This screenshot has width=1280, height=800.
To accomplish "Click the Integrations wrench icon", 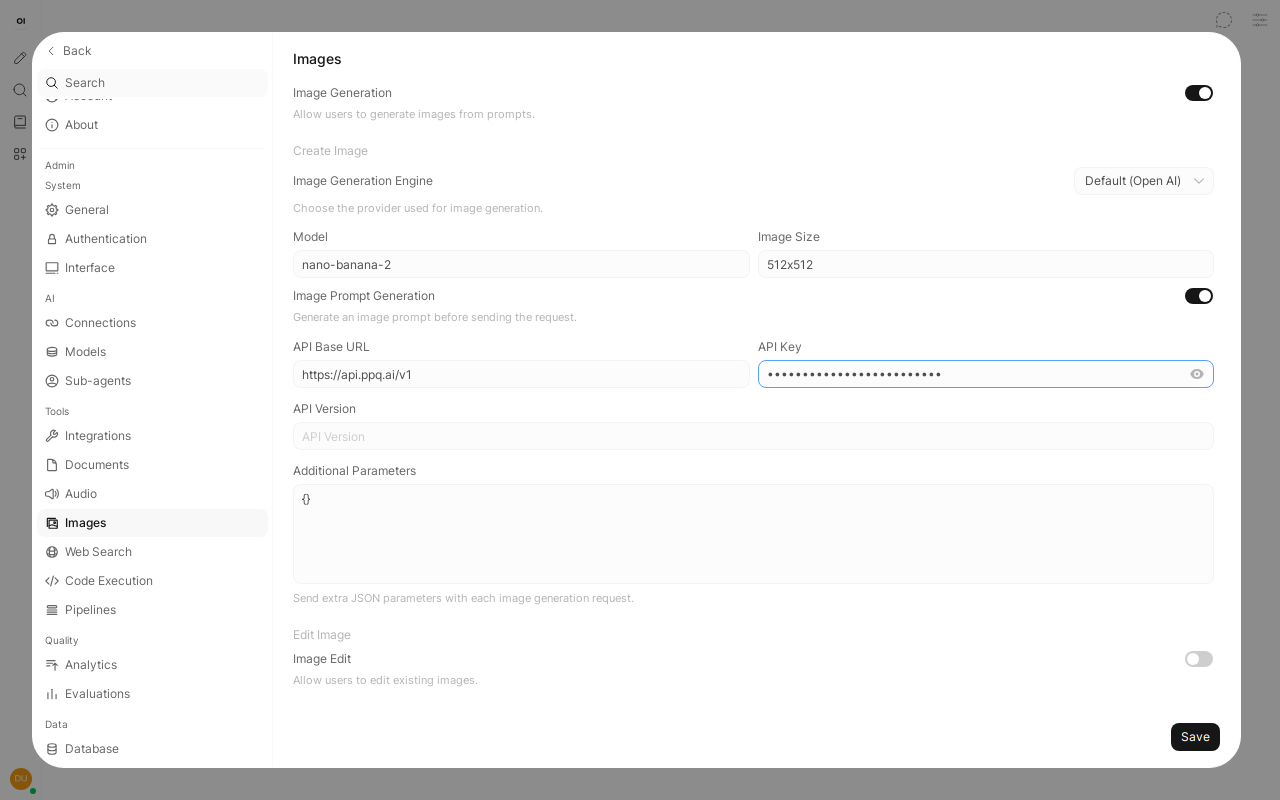I will pos(52,436).
